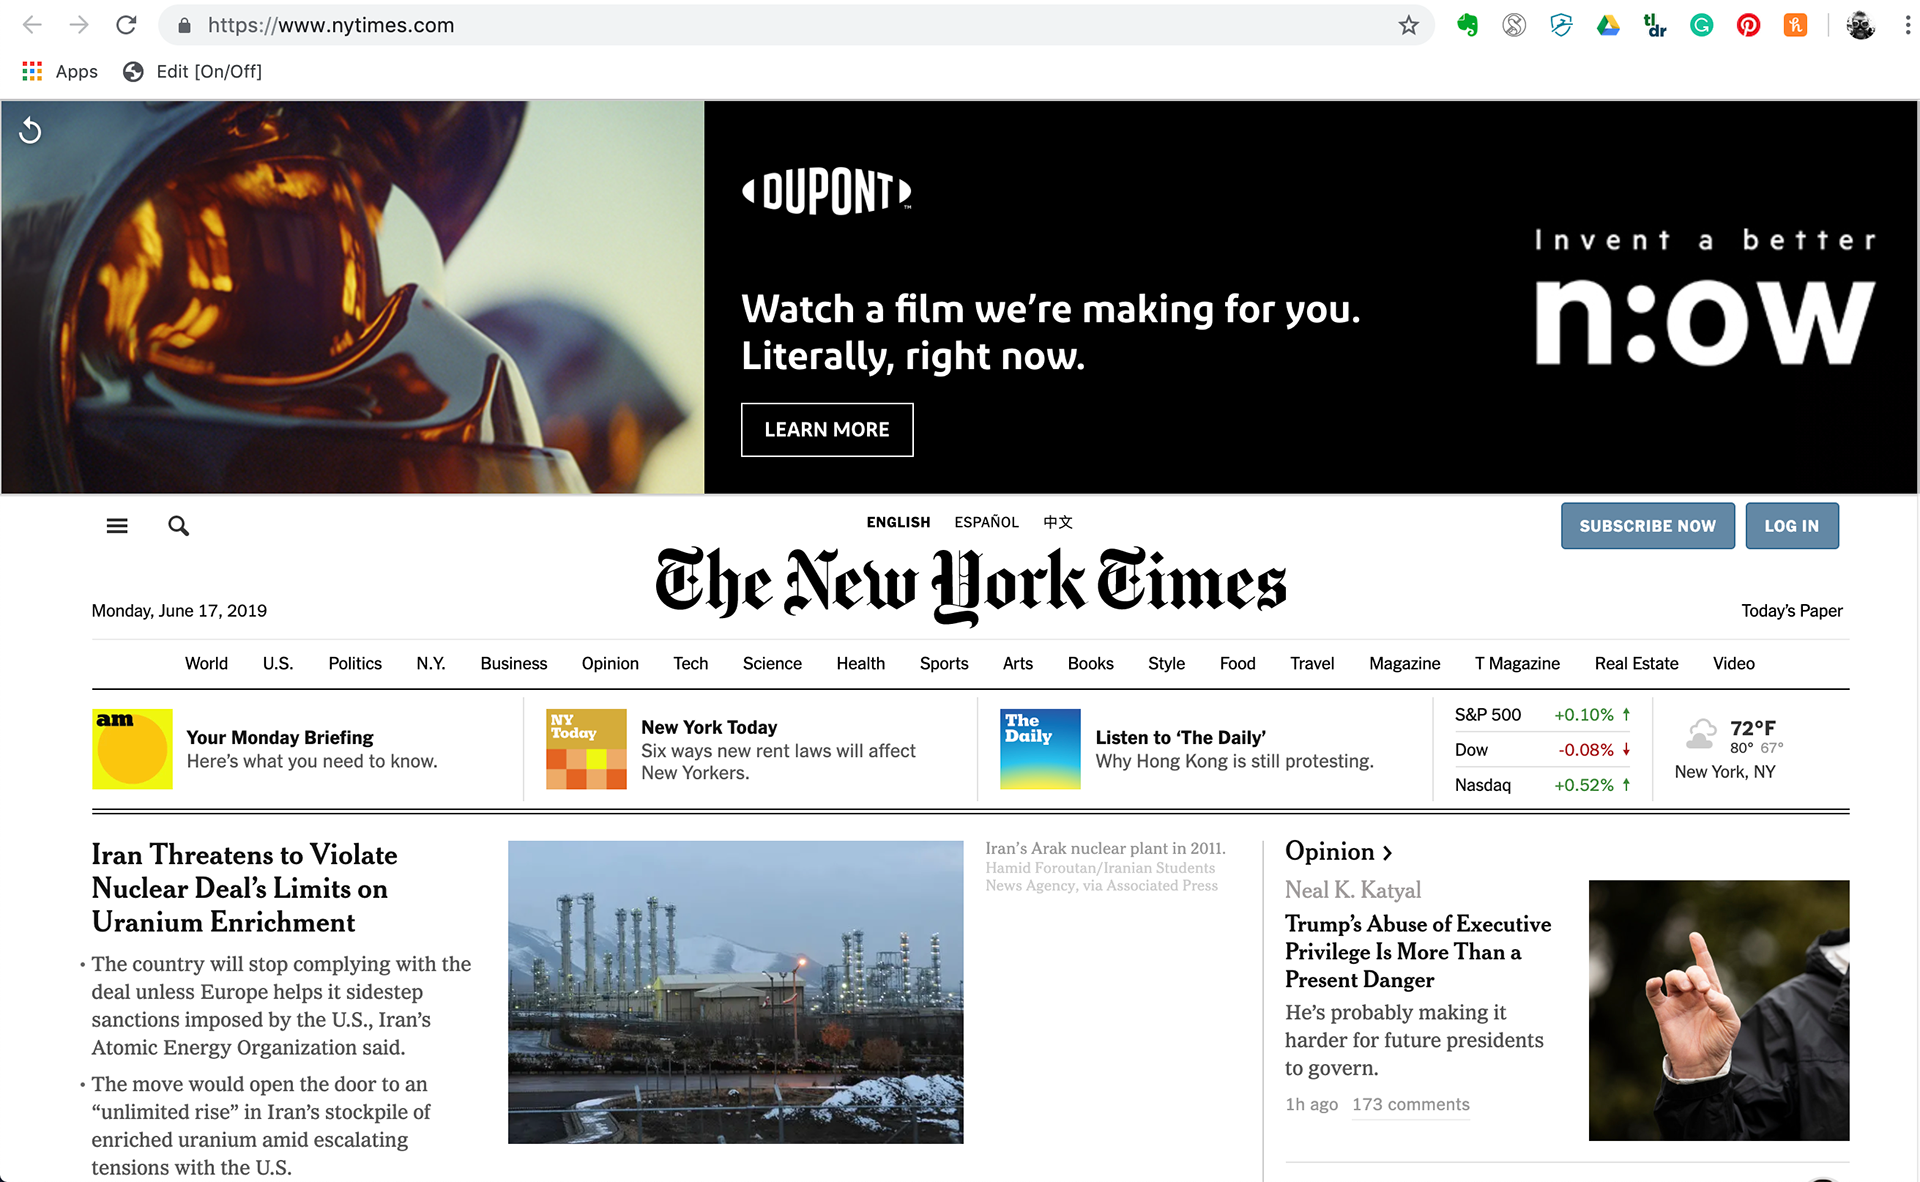
Task: Open the Video section
Action: [1733, 664]
